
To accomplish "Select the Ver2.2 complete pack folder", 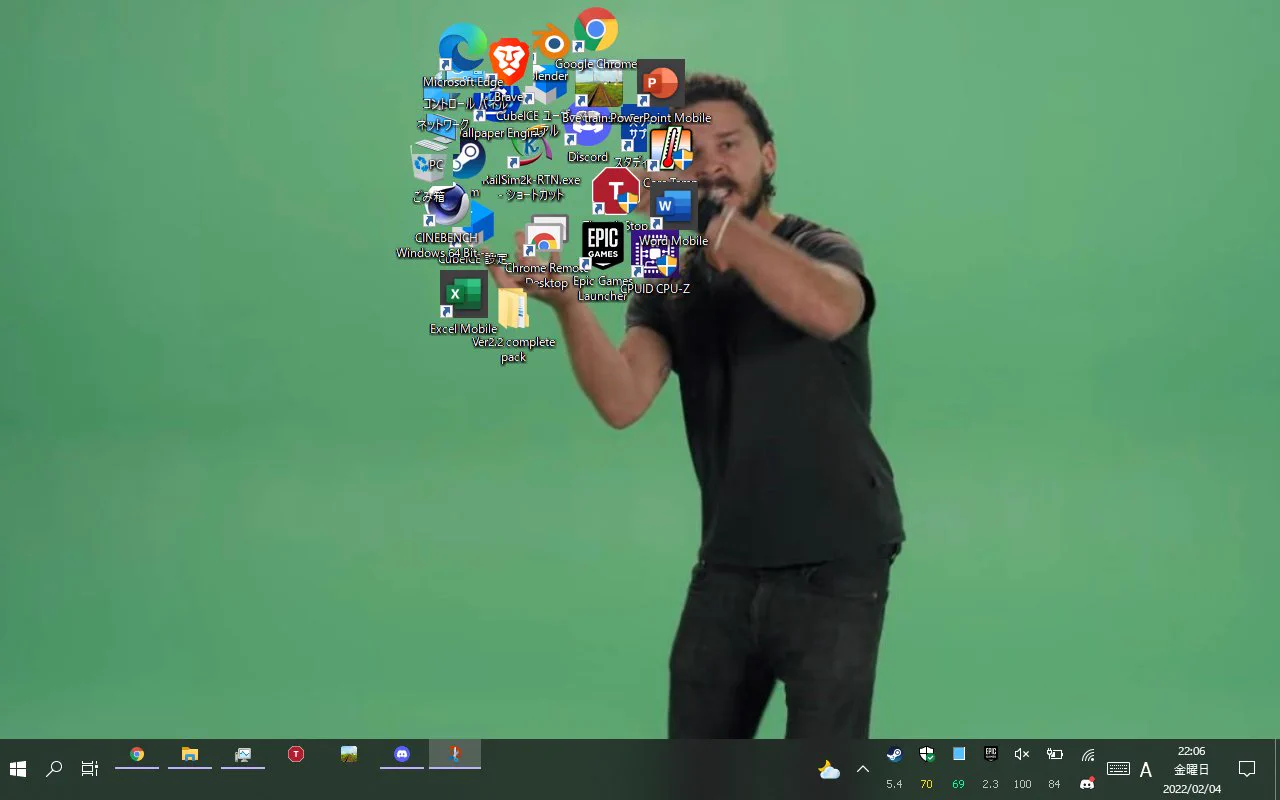I will (513, 309).
